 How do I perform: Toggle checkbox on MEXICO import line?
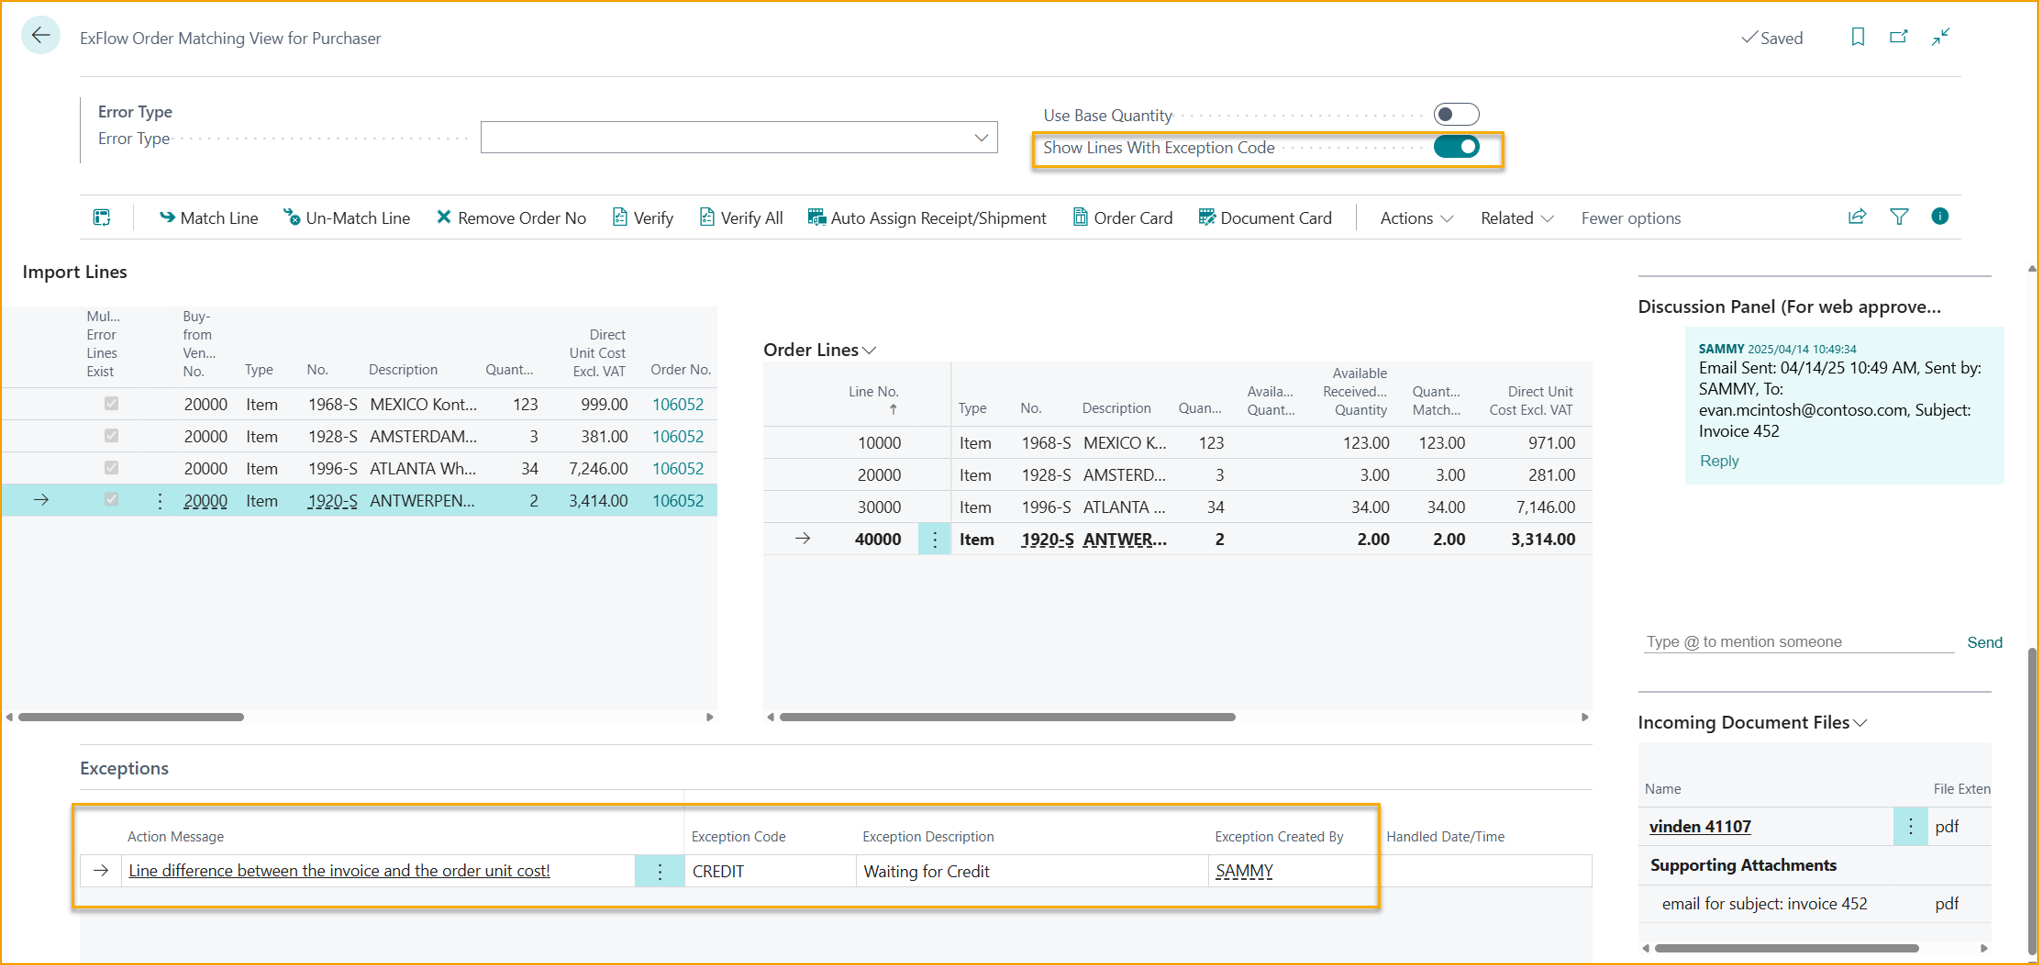(x=111, y=404)
